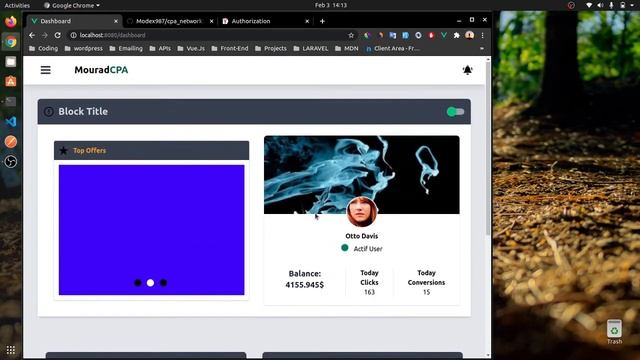This screenshot has height=360, width=640.
Task: Show more bookmarks overflow arrow
Action: [x=482, y=49]
